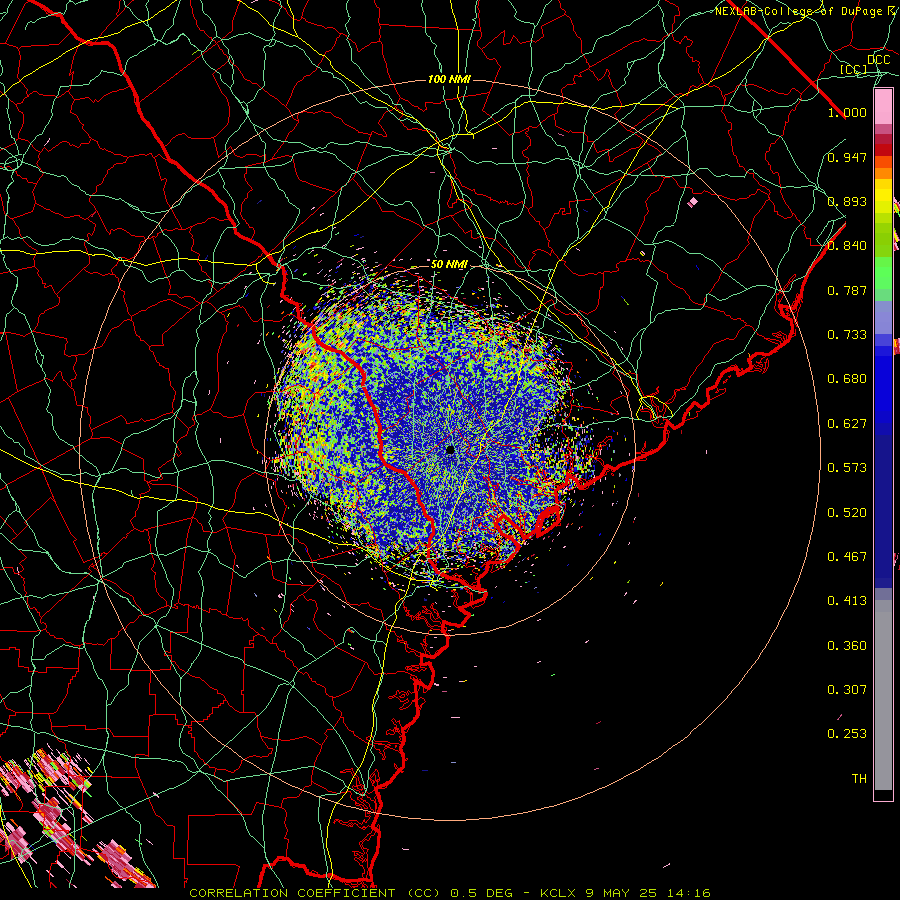This screenshot has height=900, width=900.
Task: Click the 1.000 legend value
Action: (847, 112)
